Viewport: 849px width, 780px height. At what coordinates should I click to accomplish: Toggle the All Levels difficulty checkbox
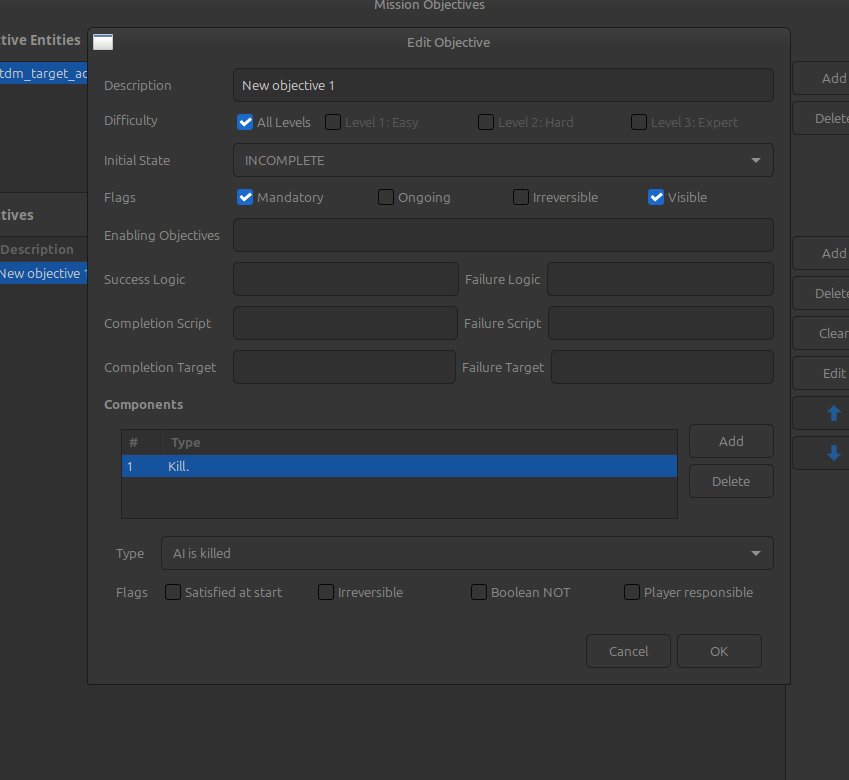pyautogui.click(x=245, y=122)
